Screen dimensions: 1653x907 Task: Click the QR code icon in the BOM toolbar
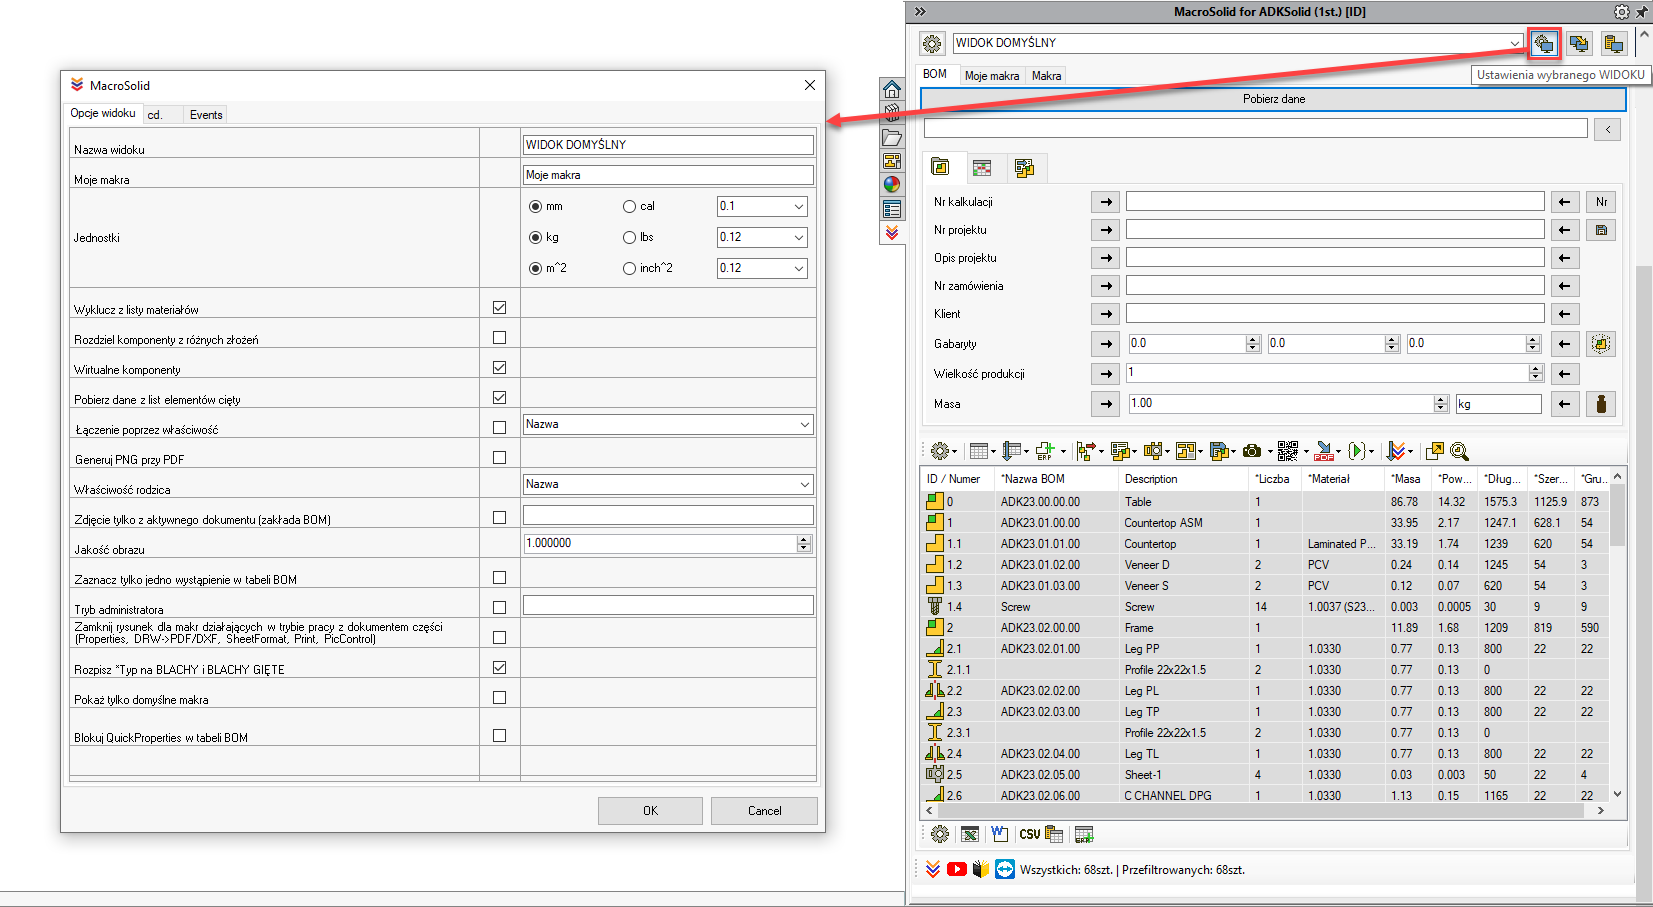1288,451
